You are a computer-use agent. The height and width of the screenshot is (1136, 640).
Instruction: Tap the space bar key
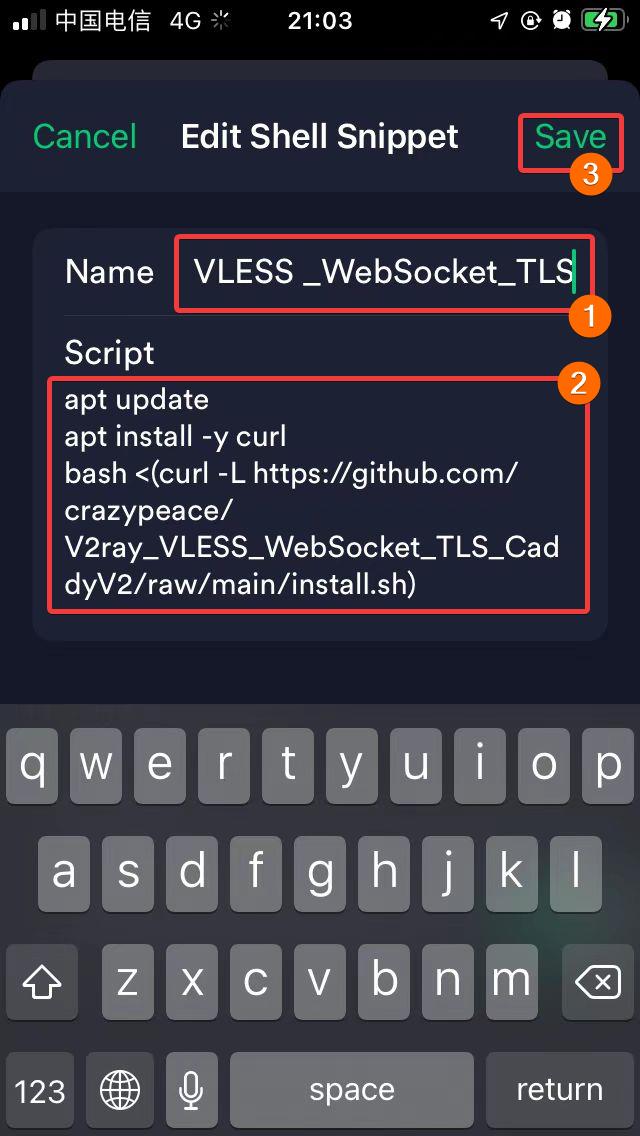pyautogui.click(x=352, y=1089)
